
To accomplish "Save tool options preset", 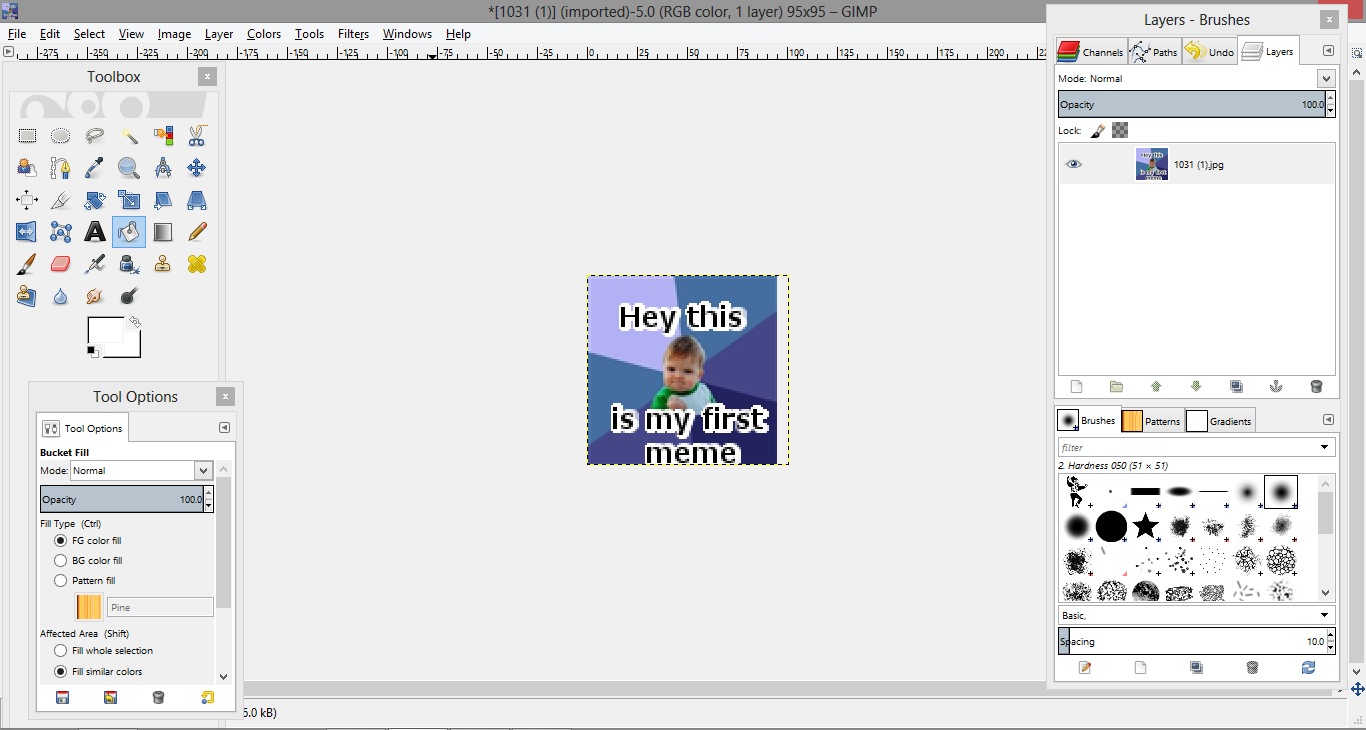I will click(63, 697).
